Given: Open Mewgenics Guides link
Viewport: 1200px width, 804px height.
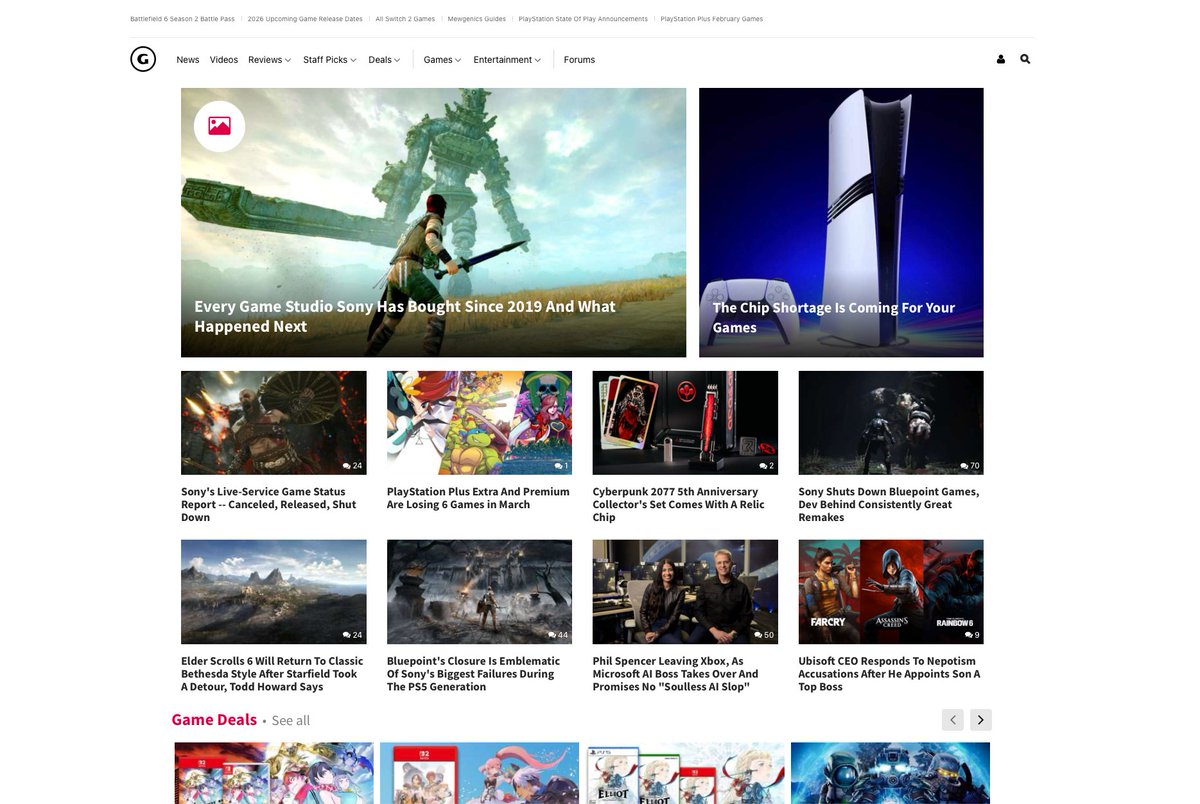Looking at the screenshot, I should (x=477, y=19).
